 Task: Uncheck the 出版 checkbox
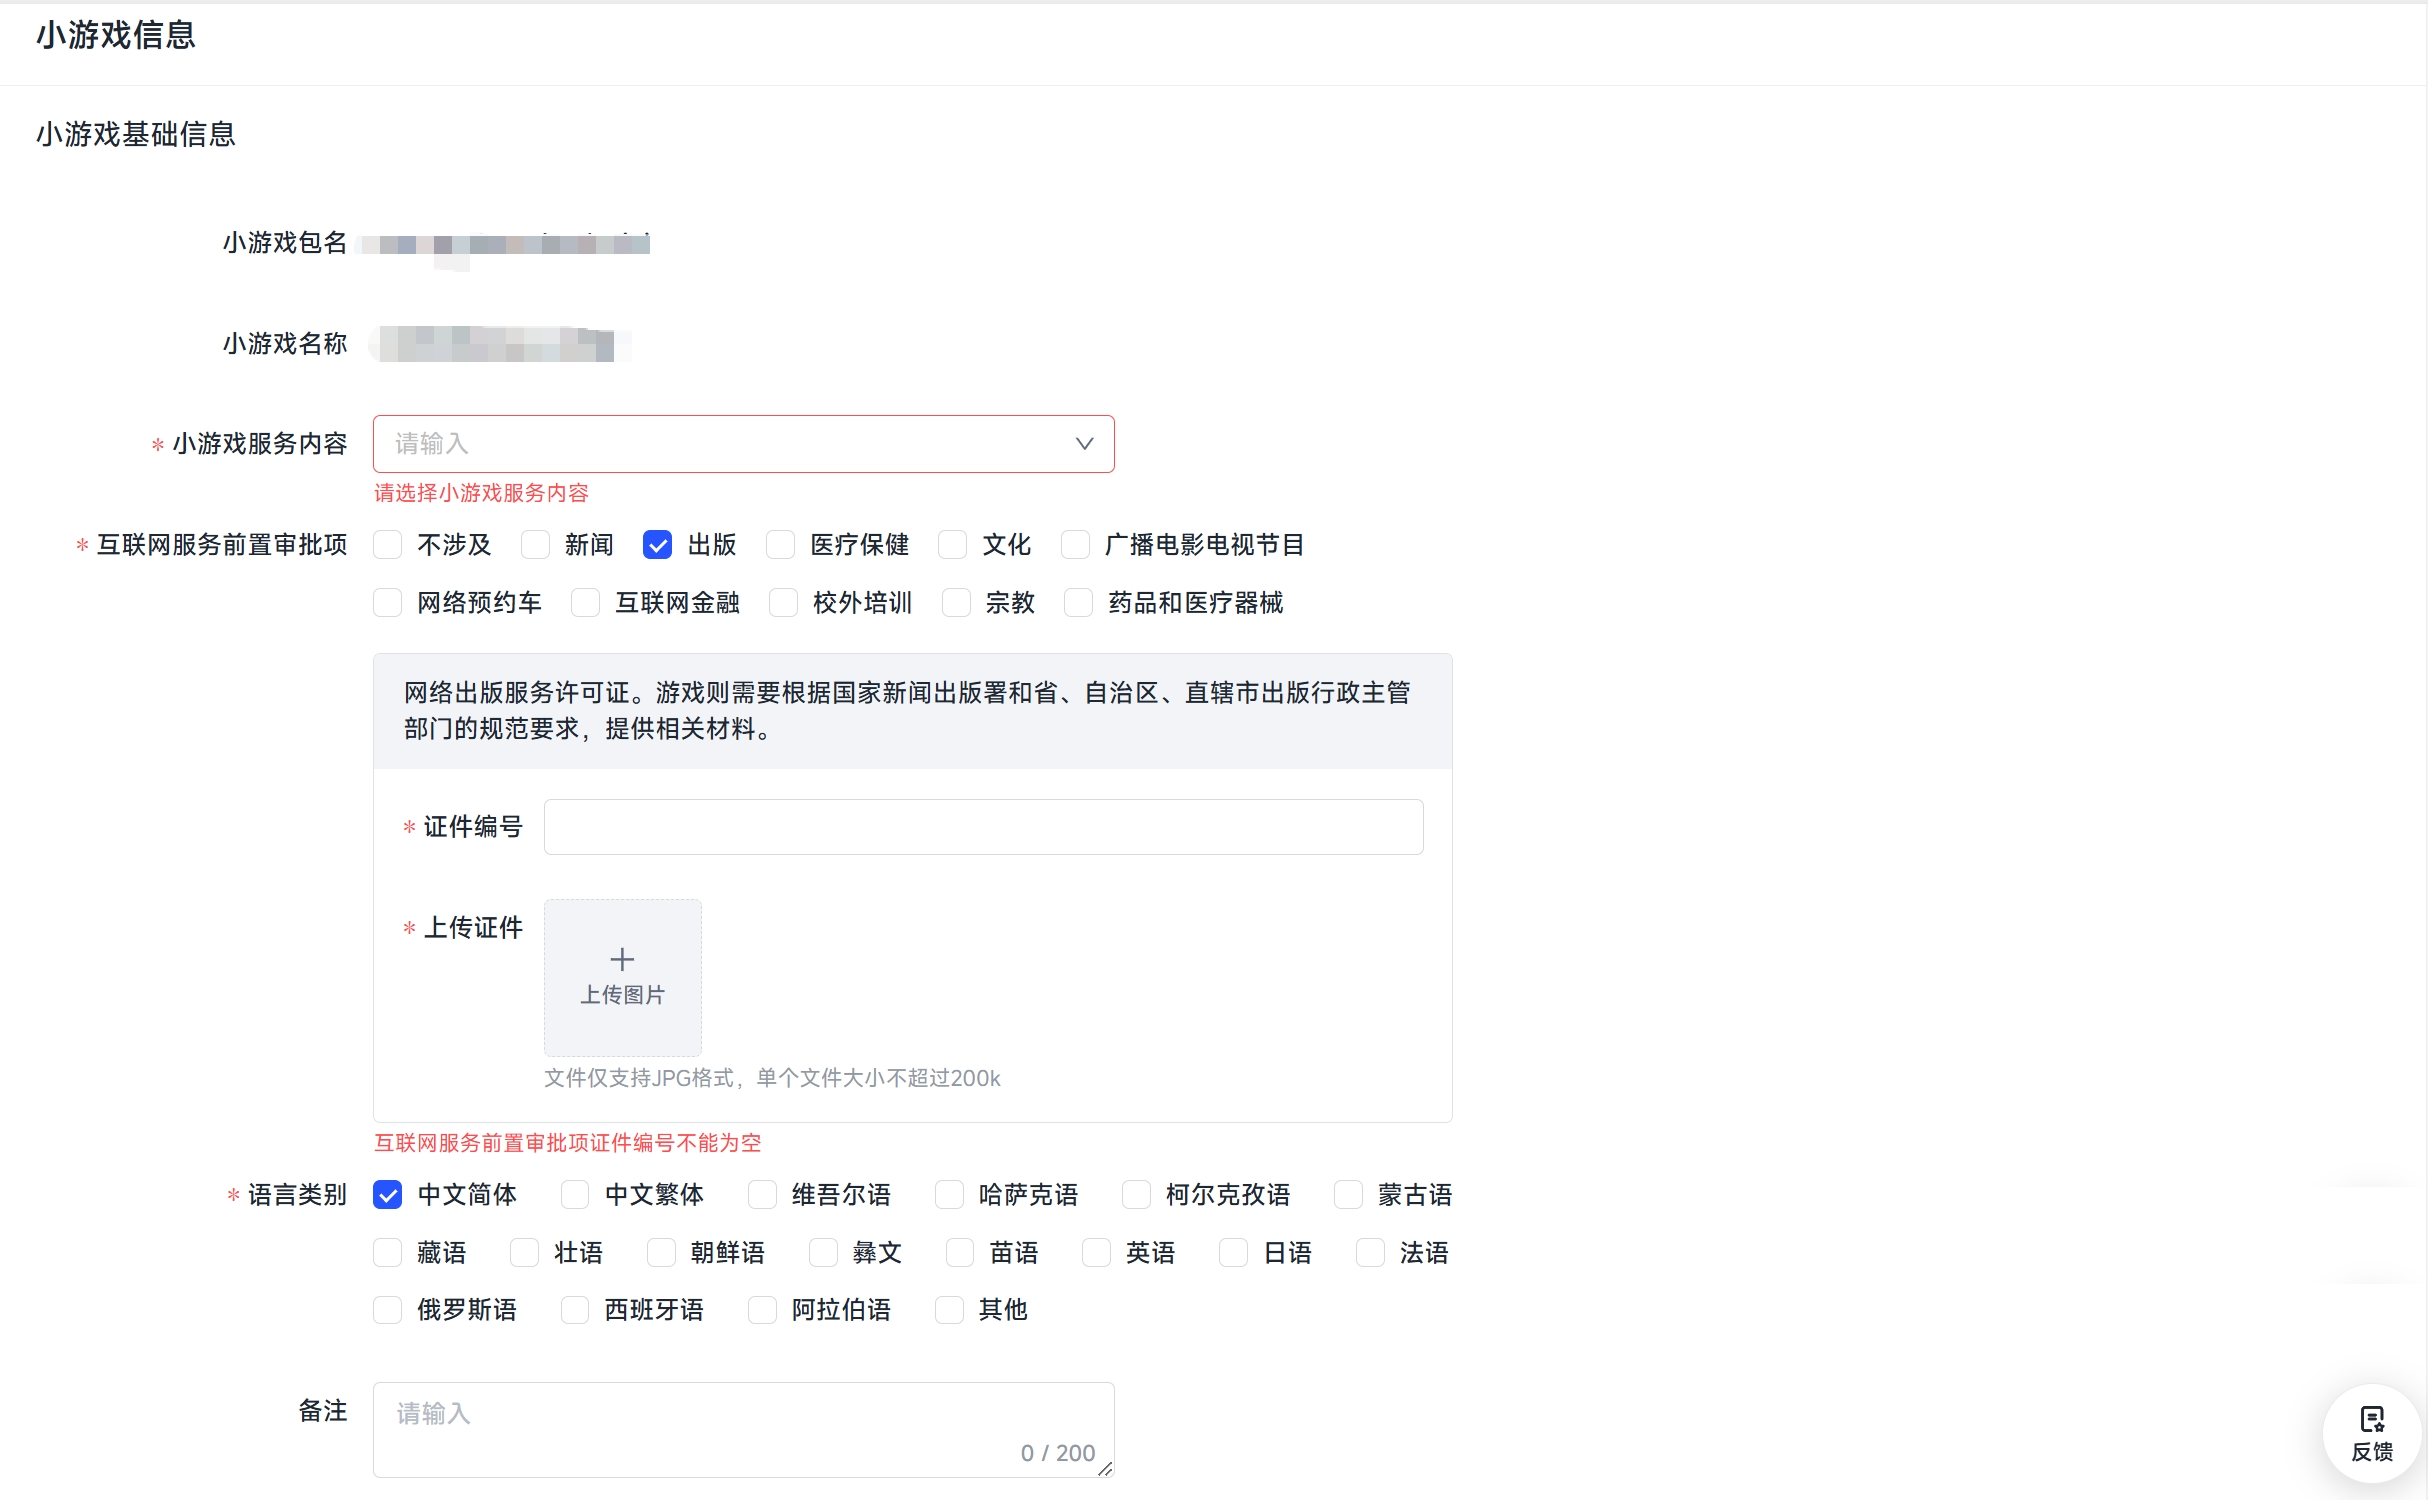[x=657, y=545]
